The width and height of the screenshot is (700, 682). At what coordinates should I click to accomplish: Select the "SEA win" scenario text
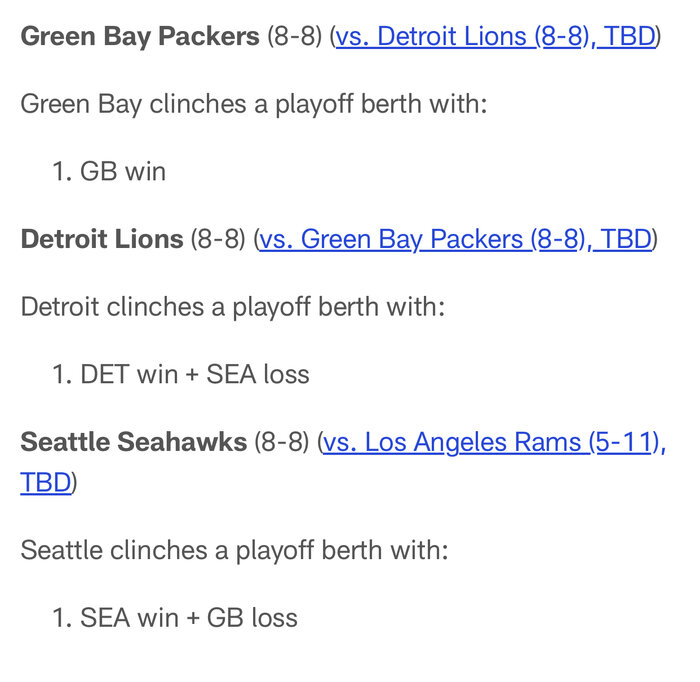point(129,618)
